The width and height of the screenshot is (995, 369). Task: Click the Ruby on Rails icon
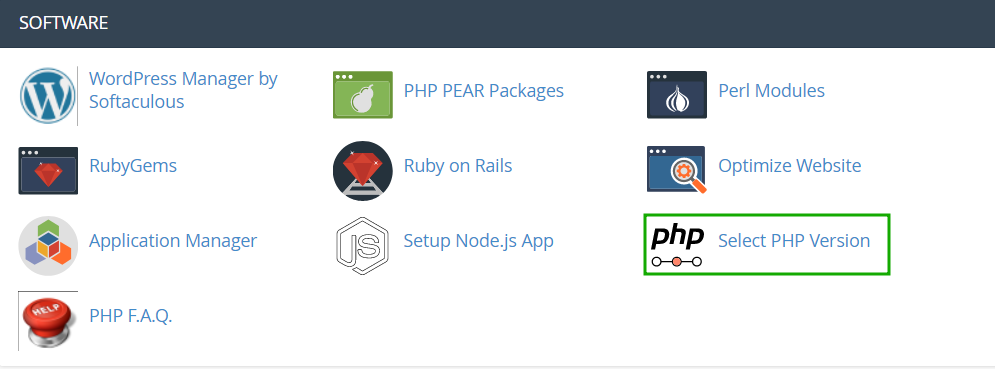[x=362, y=171]
